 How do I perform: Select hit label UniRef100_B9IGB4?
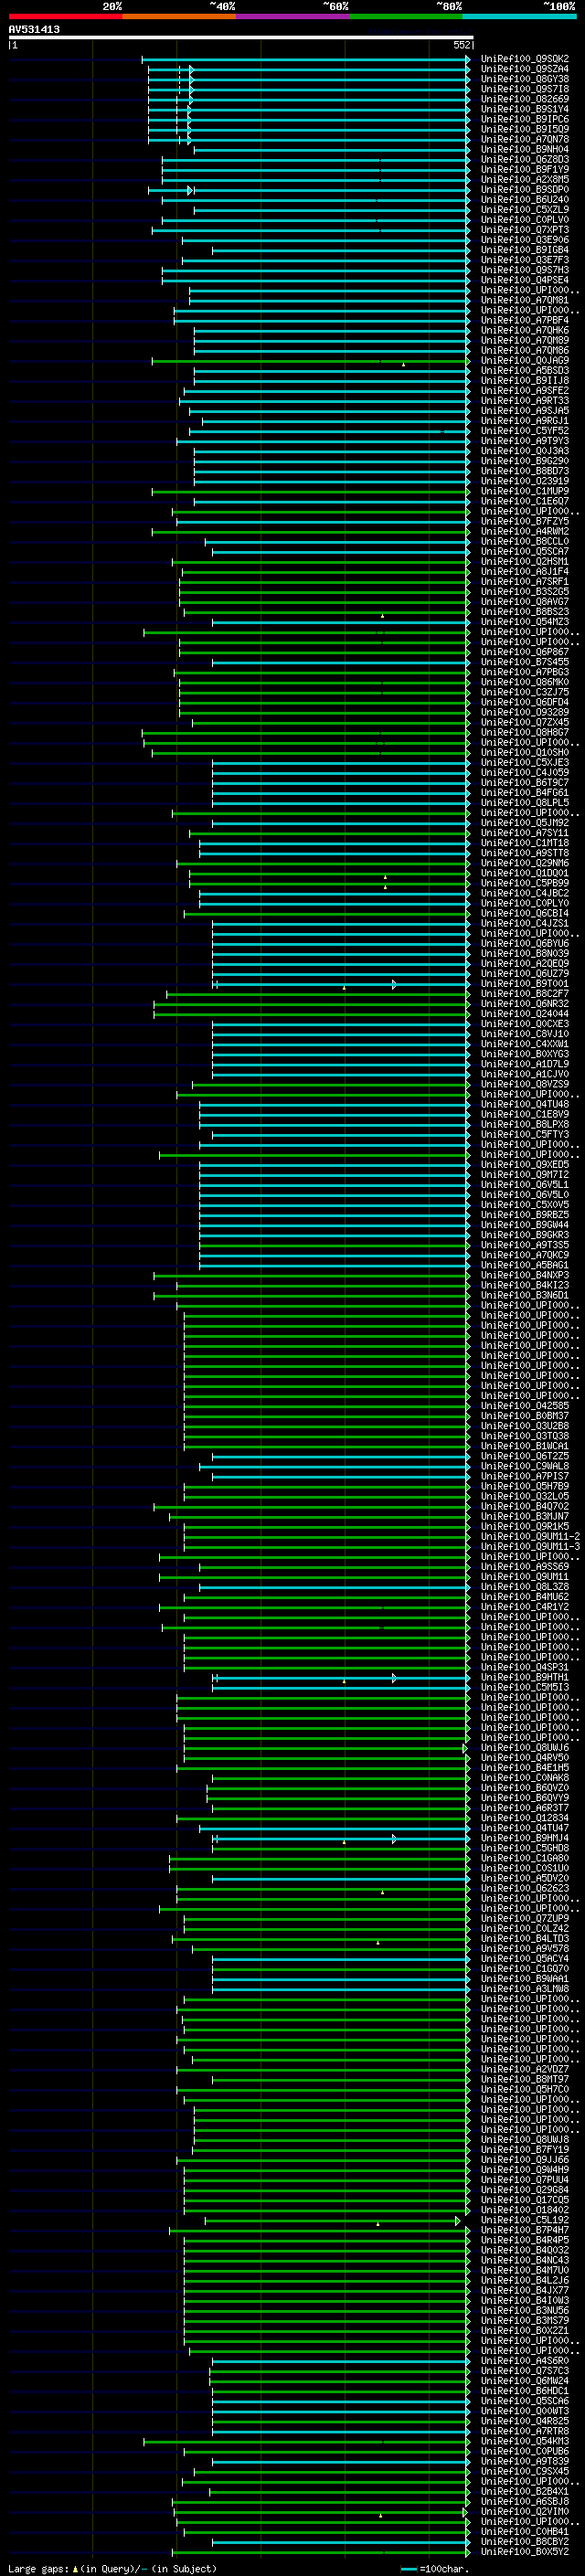tap(525, 250)
